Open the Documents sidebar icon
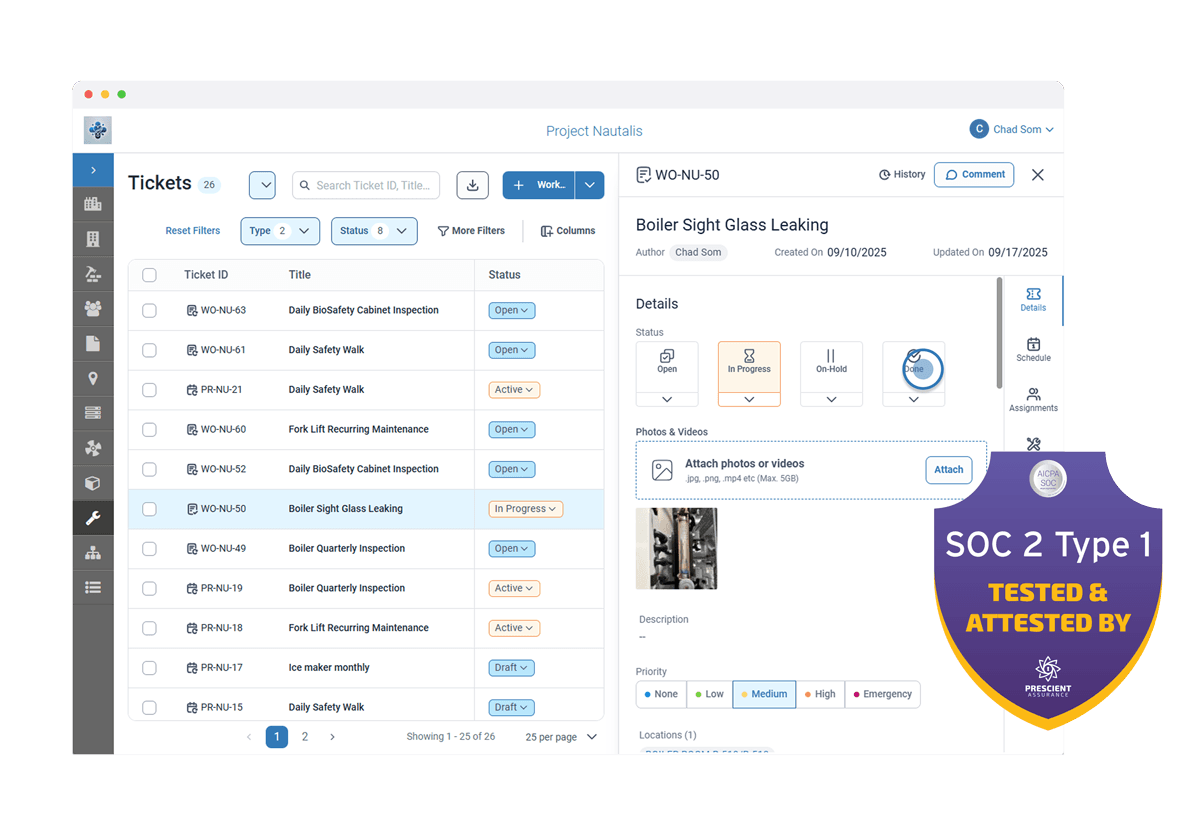The width and height of the screenshot is (1200, 835). click(x=93, y=343)
